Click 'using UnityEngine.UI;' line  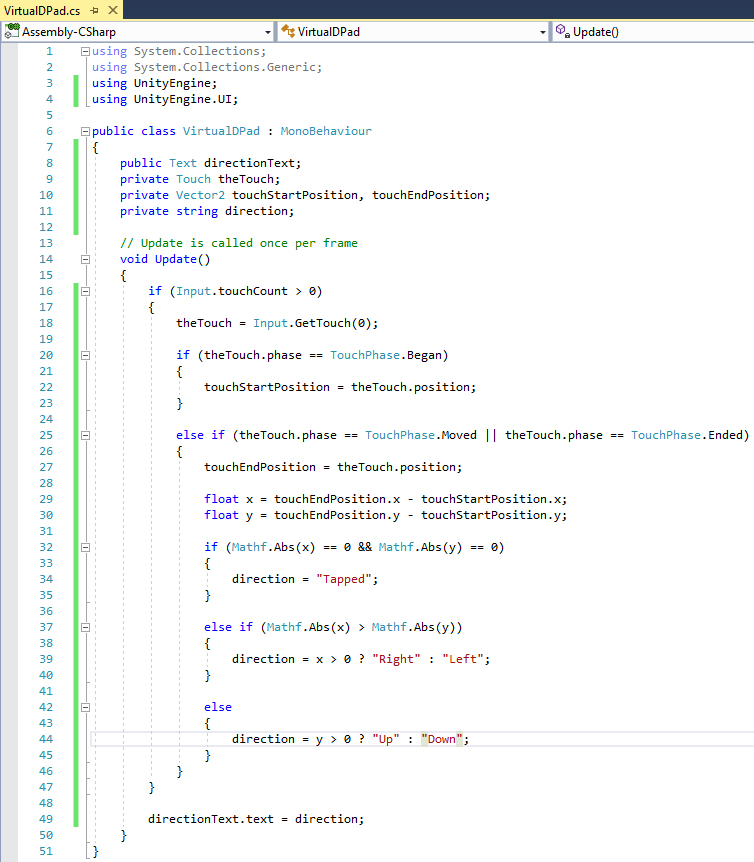(165, 100)
